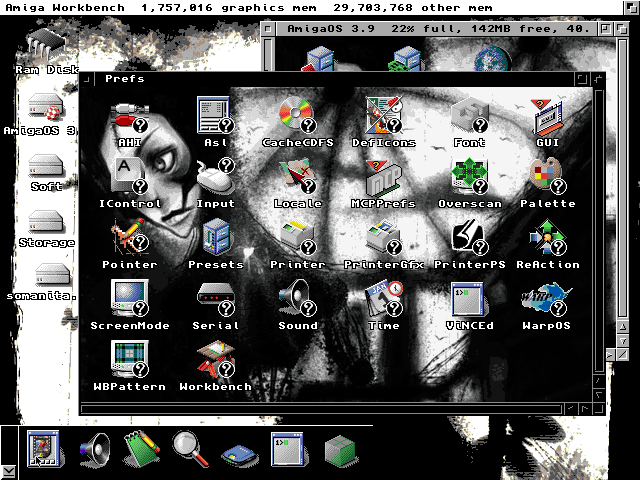Launch the green notepad icon in the dock
Viewport: 640px width, 480px height.
pyautogui.click(x=142, y=448)
